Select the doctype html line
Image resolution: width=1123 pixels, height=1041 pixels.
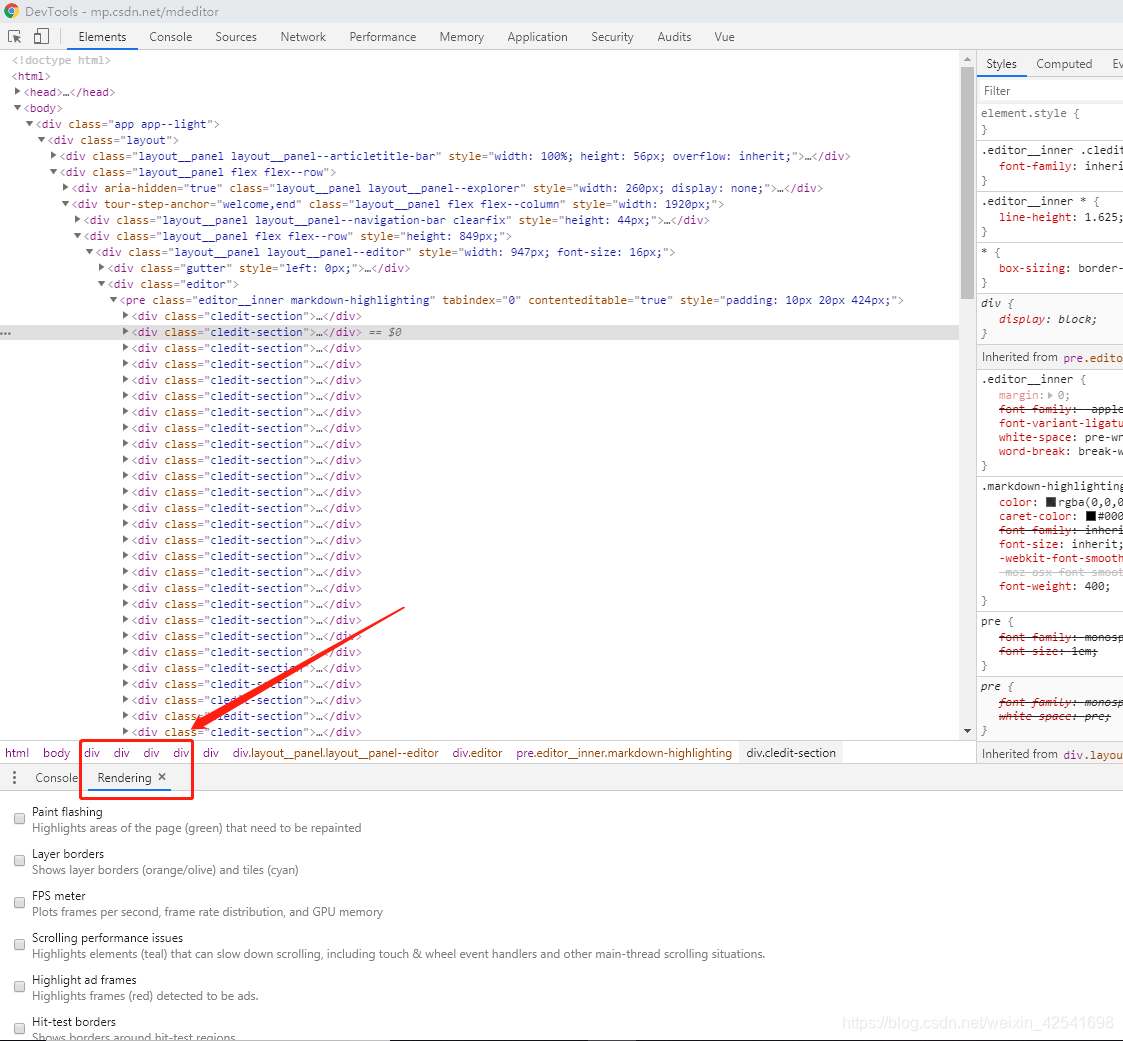tap(62, 60)
